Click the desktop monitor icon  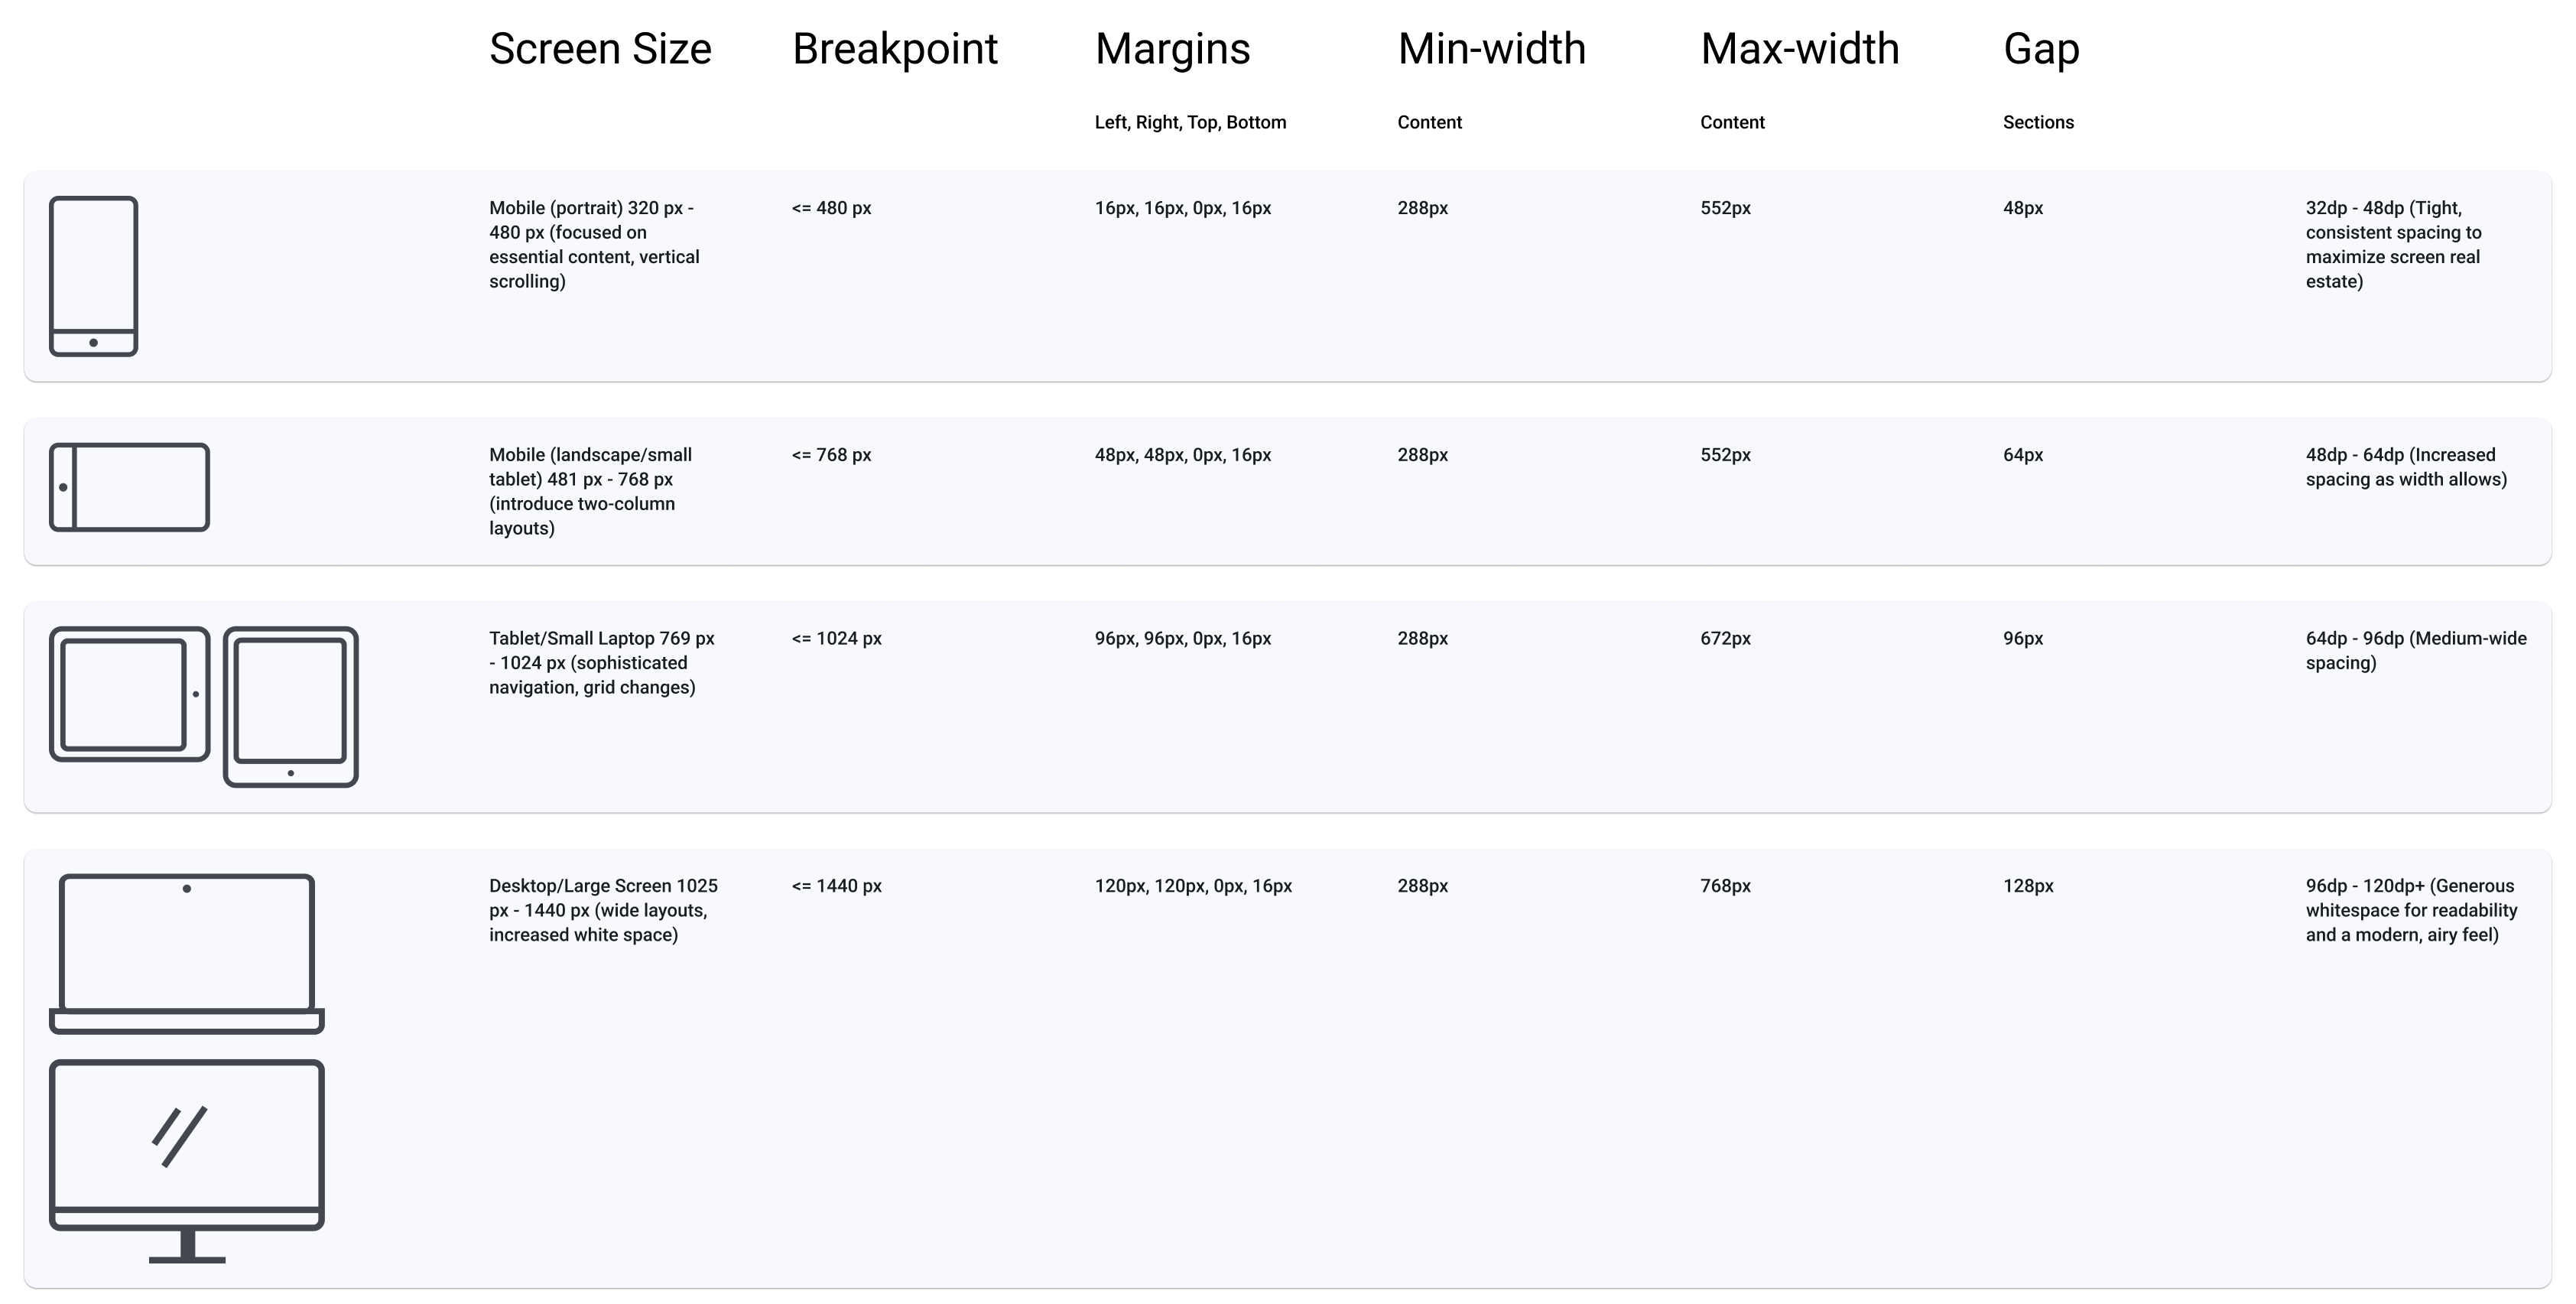click(187, 1162)
